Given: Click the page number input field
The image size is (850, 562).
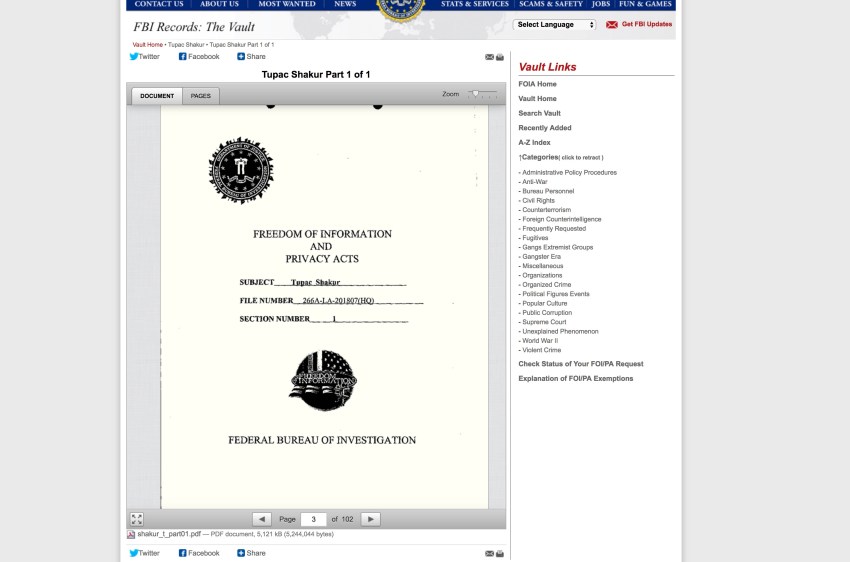Looking at the screenshot, I should 314,519.
